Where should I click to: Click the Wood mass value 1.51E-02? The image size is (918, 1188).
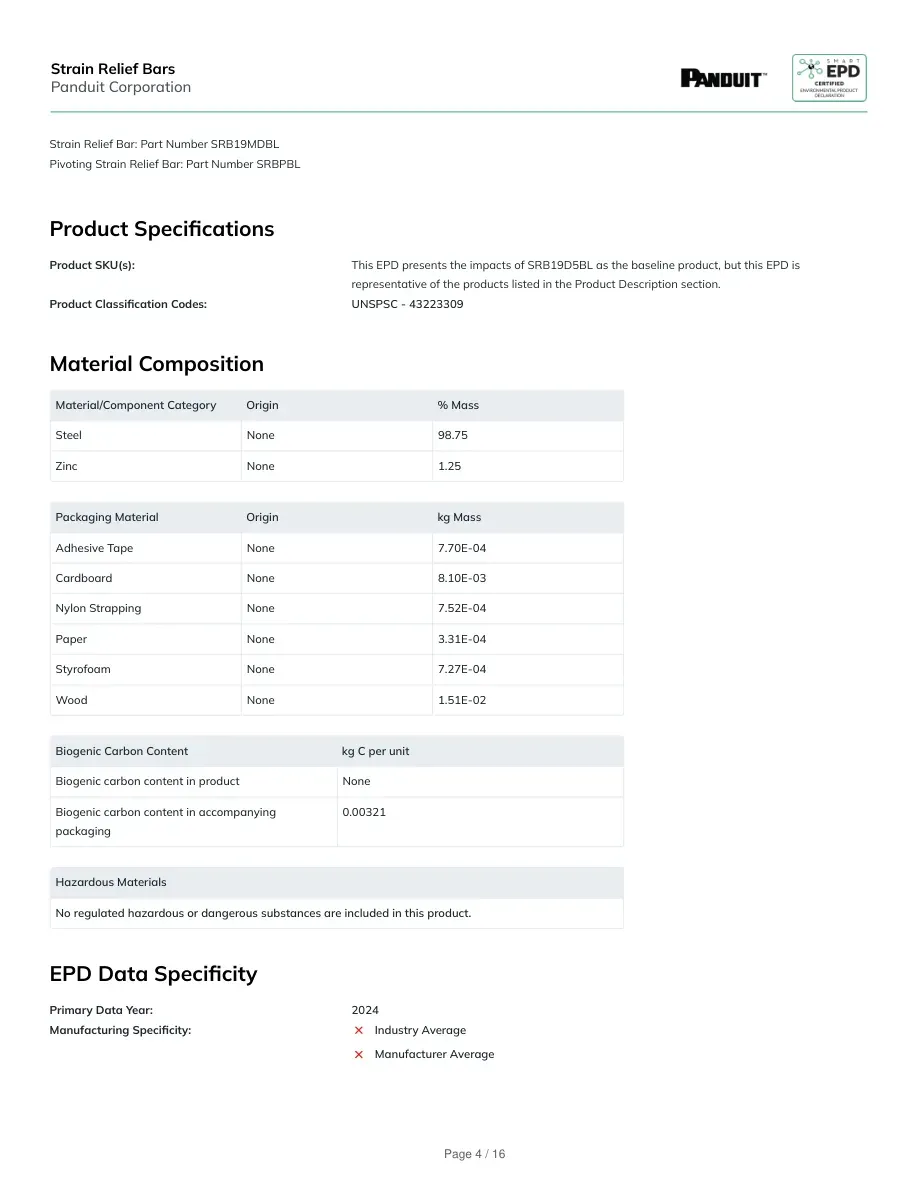(x=462, y=700)
